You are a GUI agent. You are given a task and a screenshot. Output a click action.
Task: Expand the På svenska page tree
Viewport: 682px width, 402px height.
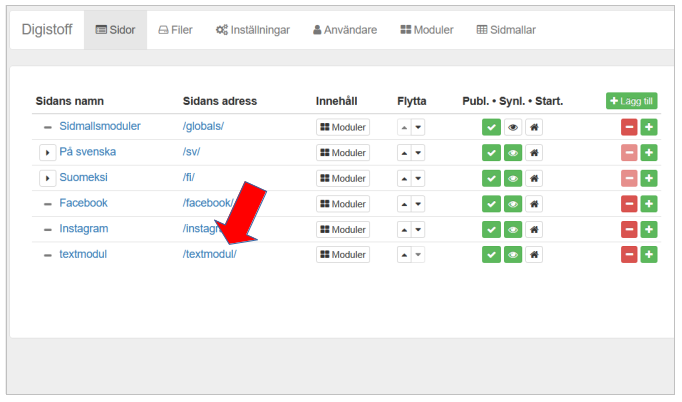point(47,153)
